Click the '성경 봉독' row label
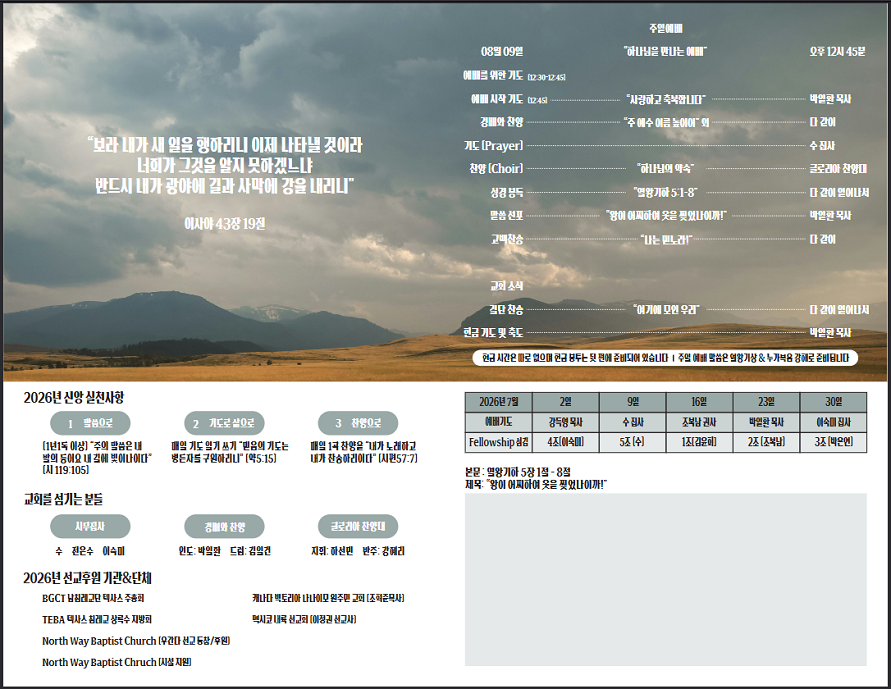891x689 pixels. coord(506,193)
